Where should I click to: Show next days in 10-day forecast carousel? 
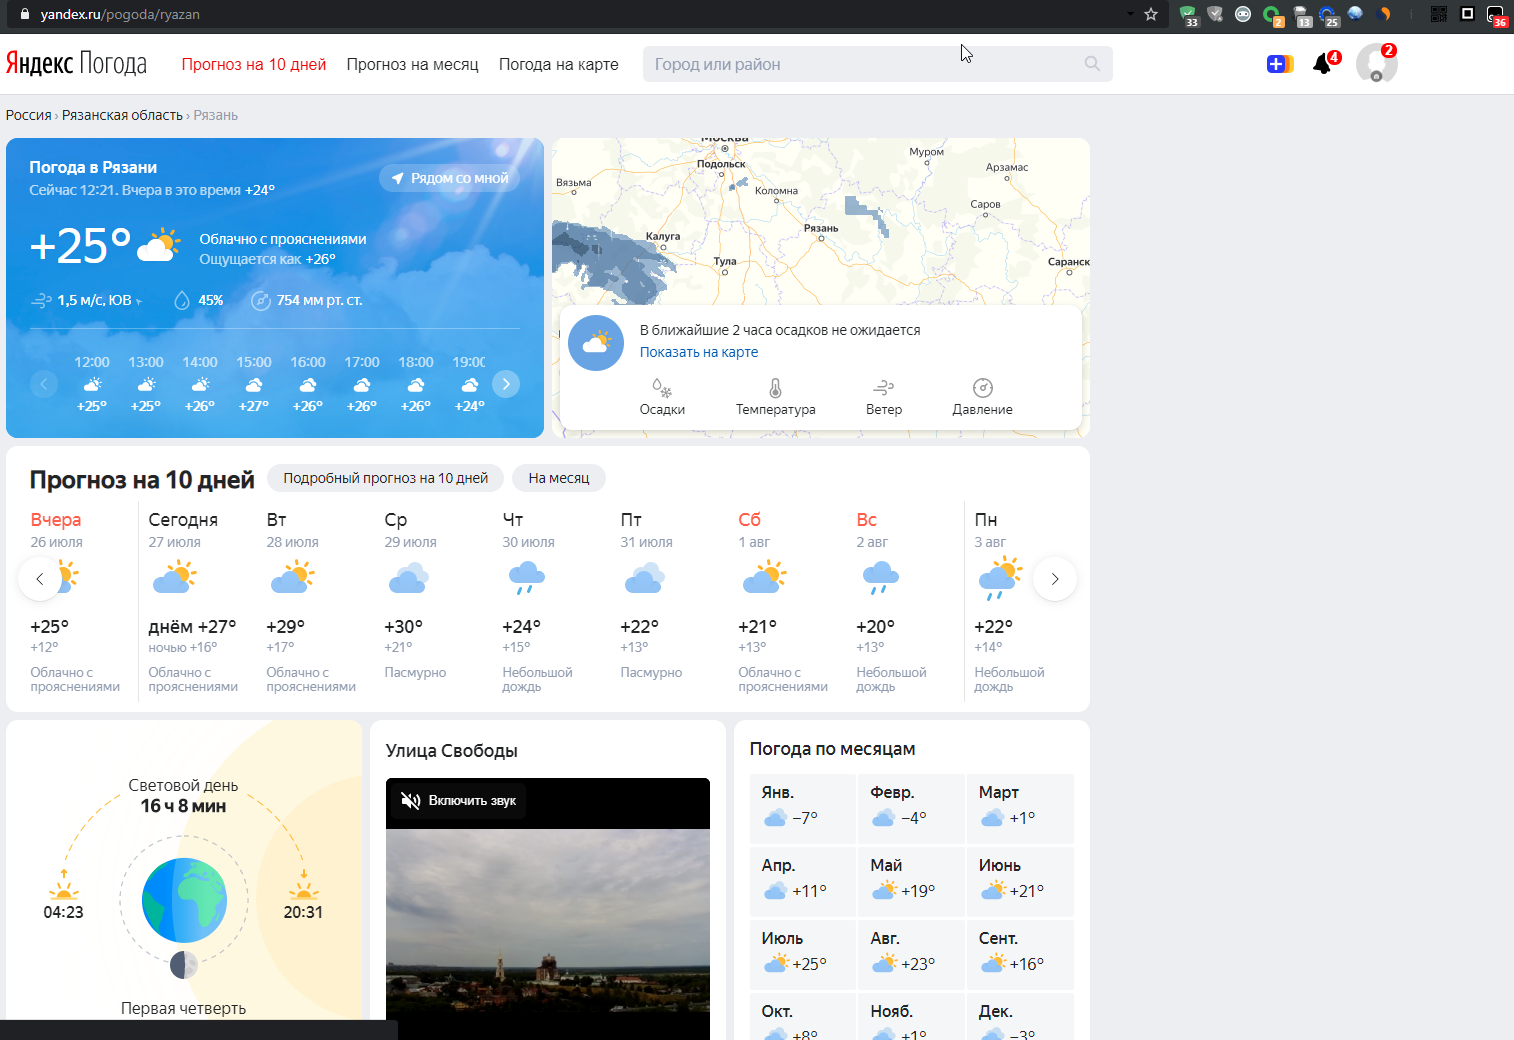tap(1054, 578)
